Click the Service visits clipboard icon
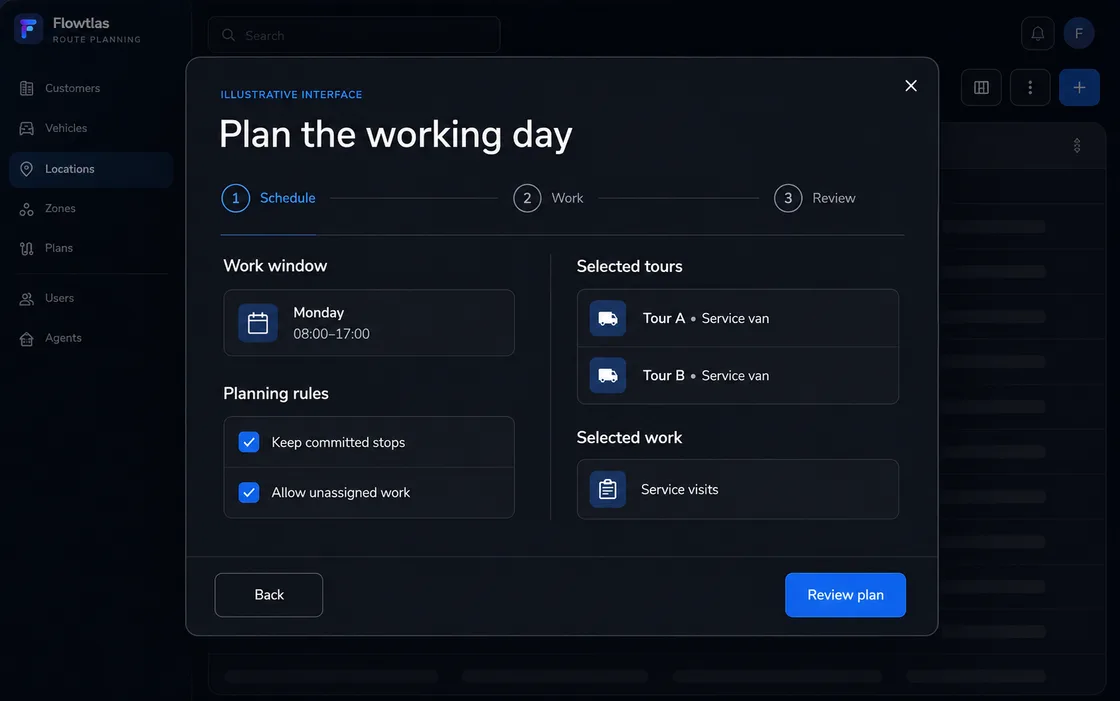Viewport: 1120px width, 701px height. [608, 489]
